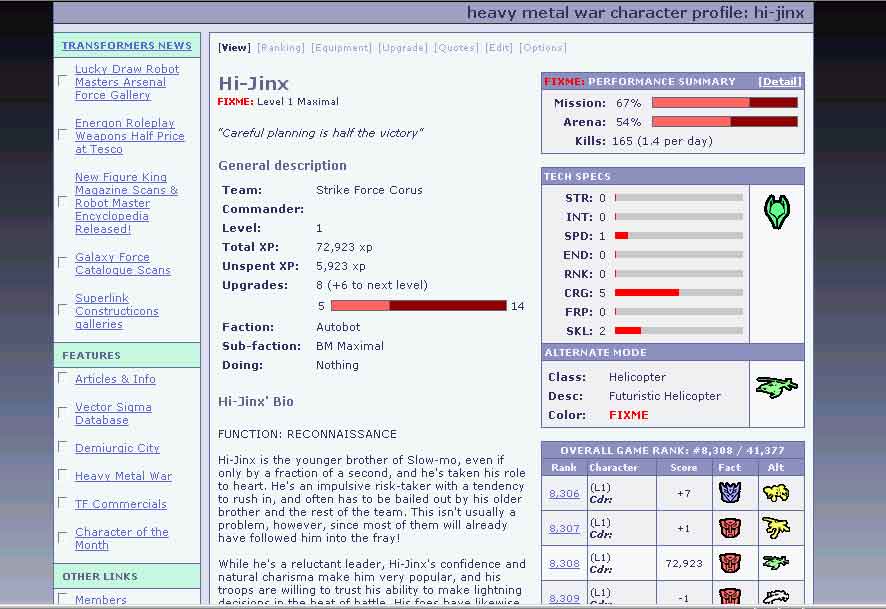
Task: Click the red Autobot icon for rank 8,307
Action: tap(730, 528)
